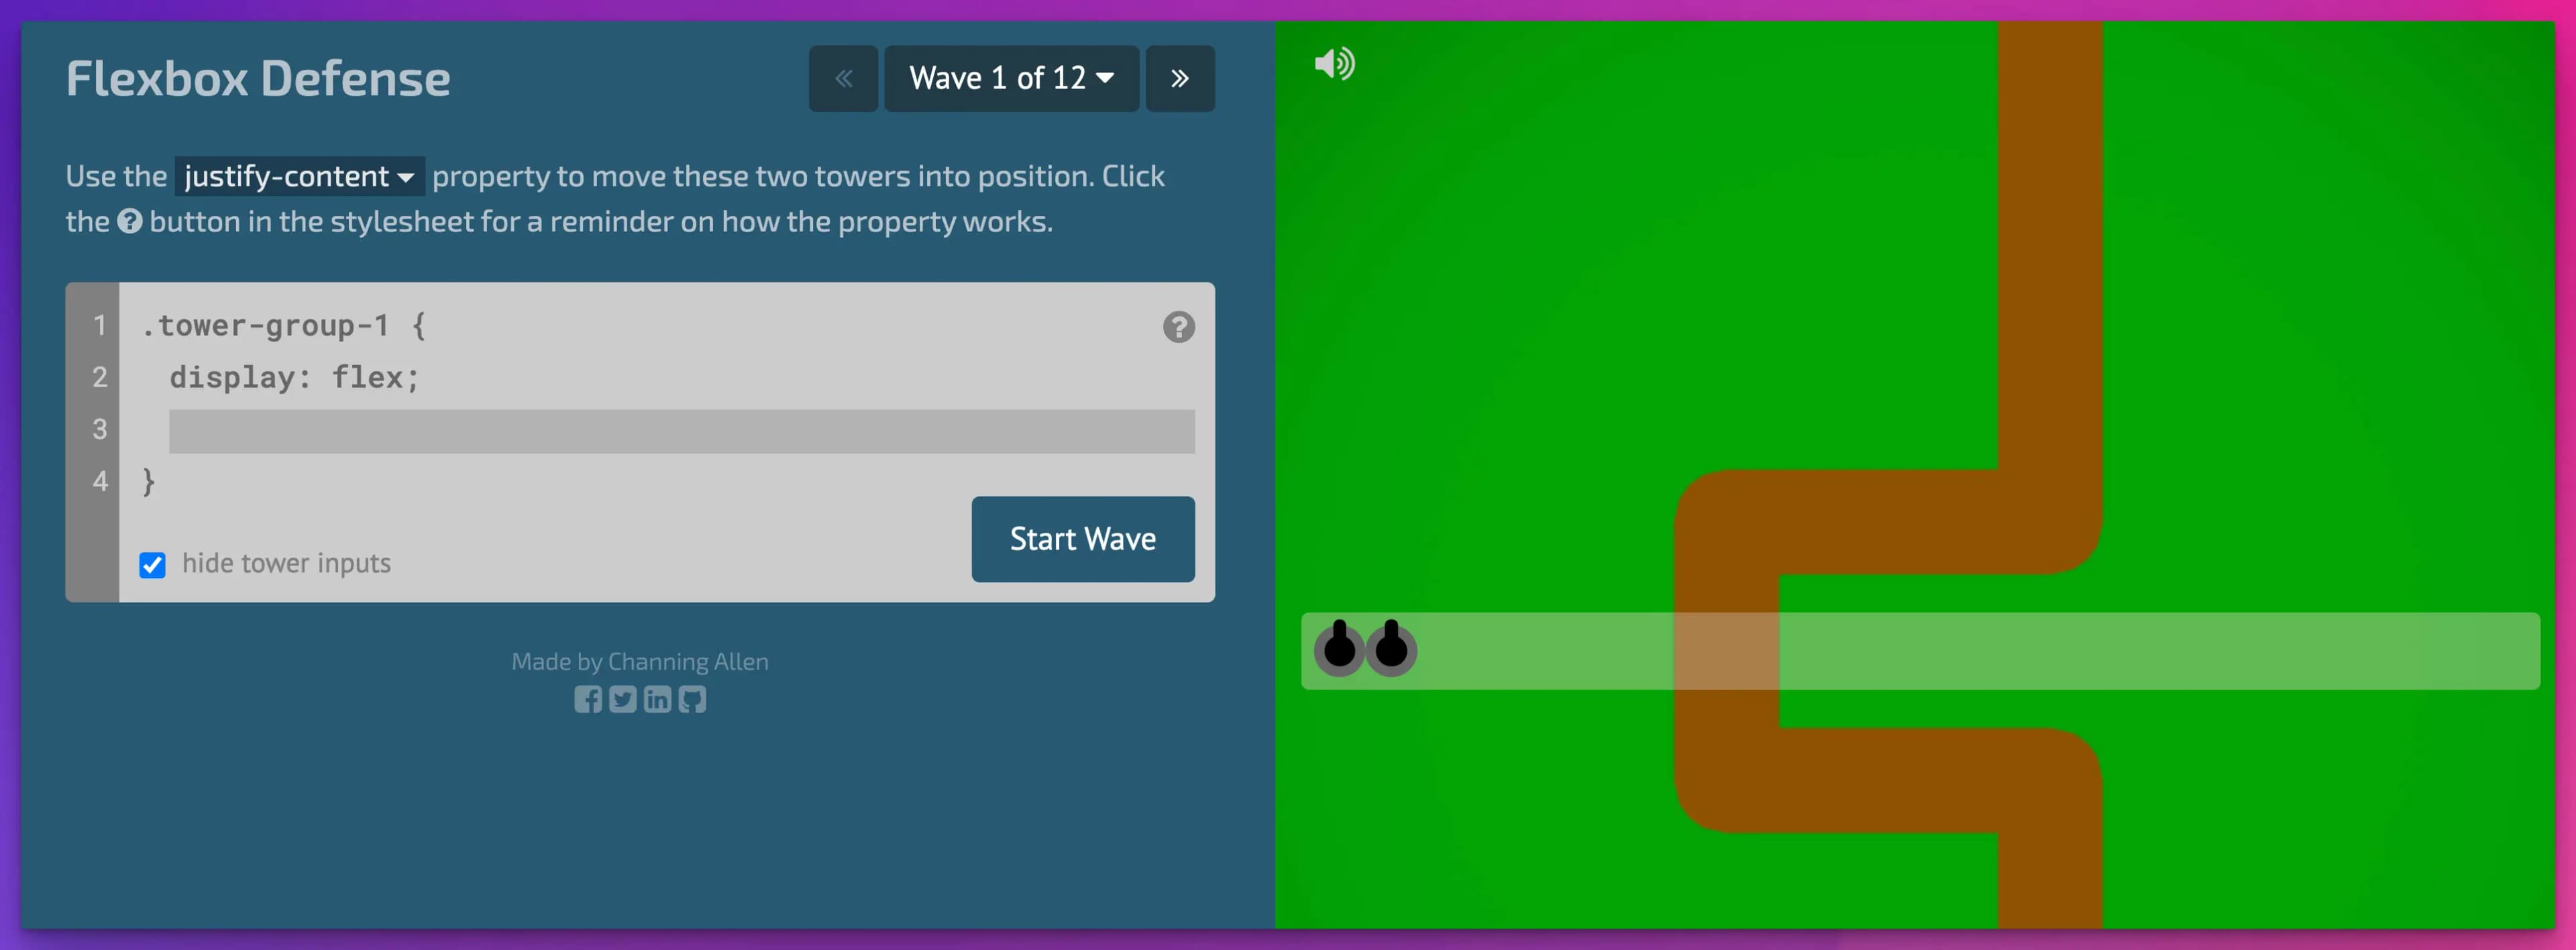Viewport: 2576px width, 950px height.
Task: Click the next wave navigation arrow
Action: (x=1183, y=77)
